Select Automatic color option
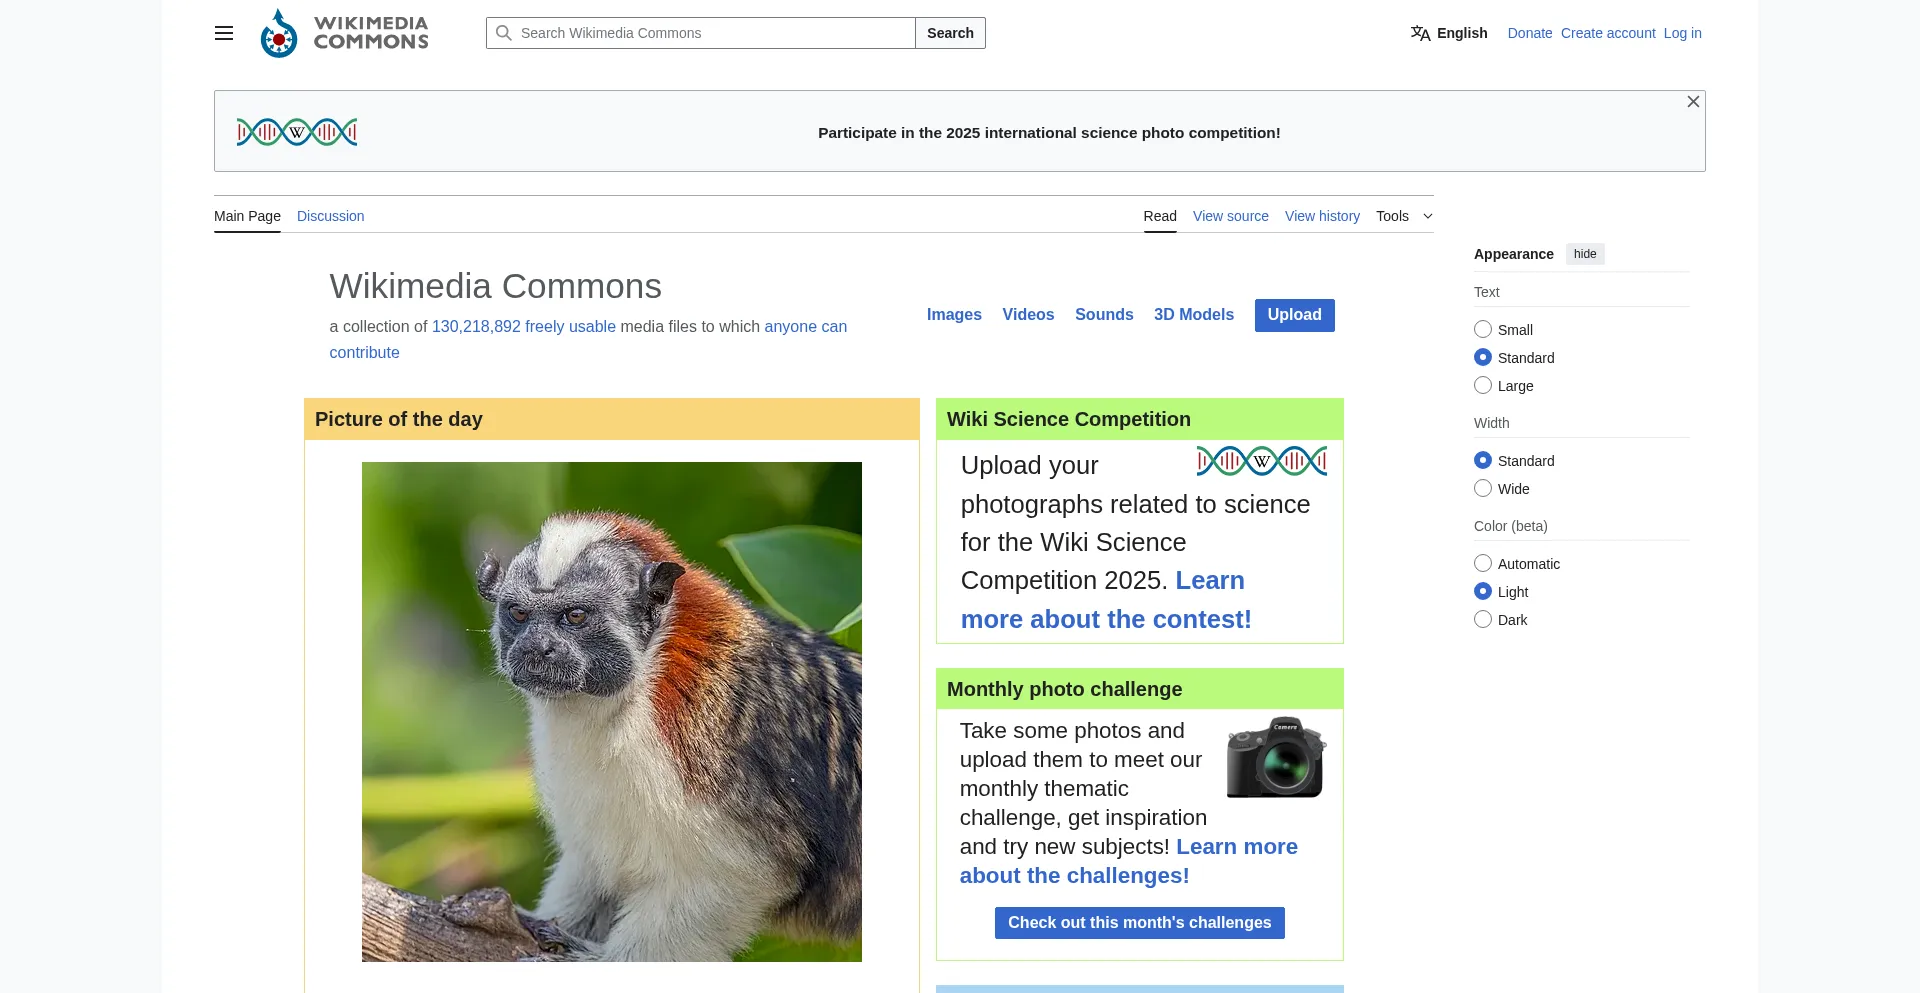The height and width of the screenshot is (993, 1920). (1483, 564)
